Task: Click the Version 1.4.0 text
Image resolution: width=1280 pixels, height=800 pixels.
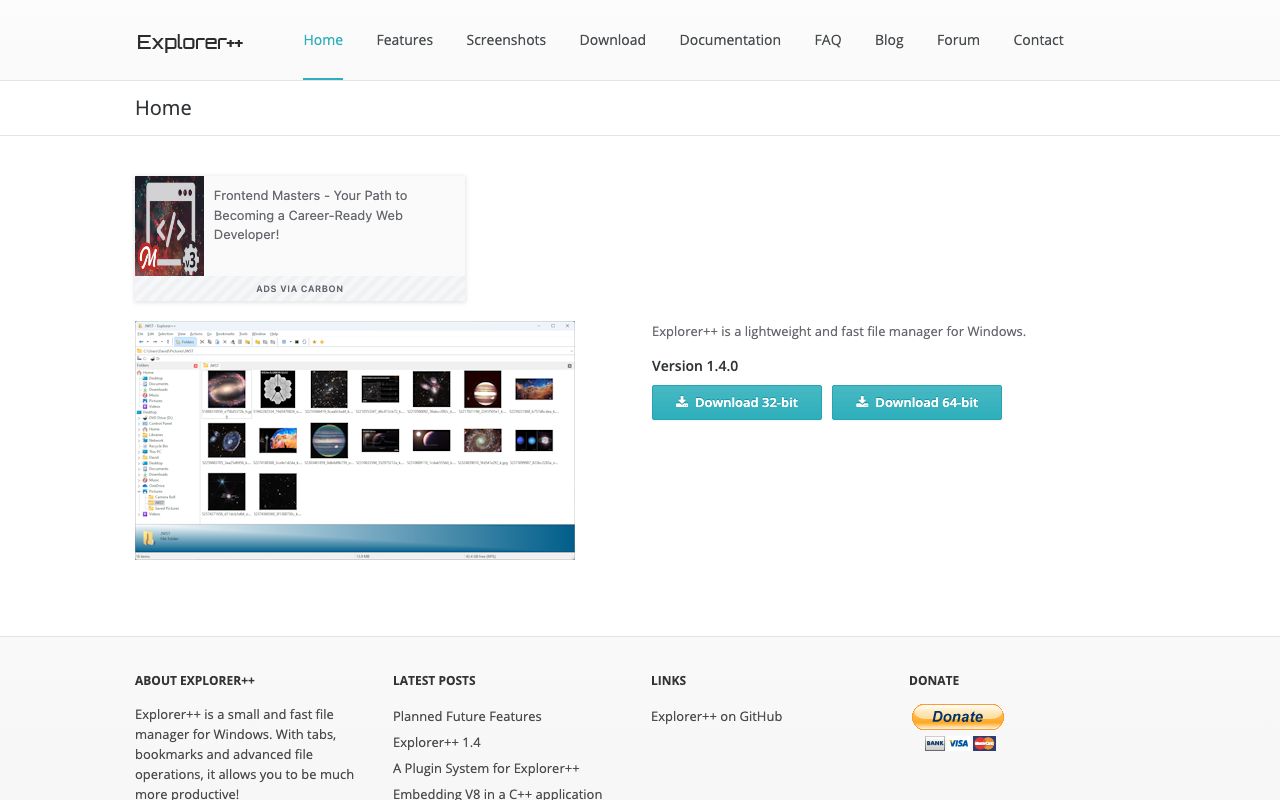Action: click(x=695, y=366)
